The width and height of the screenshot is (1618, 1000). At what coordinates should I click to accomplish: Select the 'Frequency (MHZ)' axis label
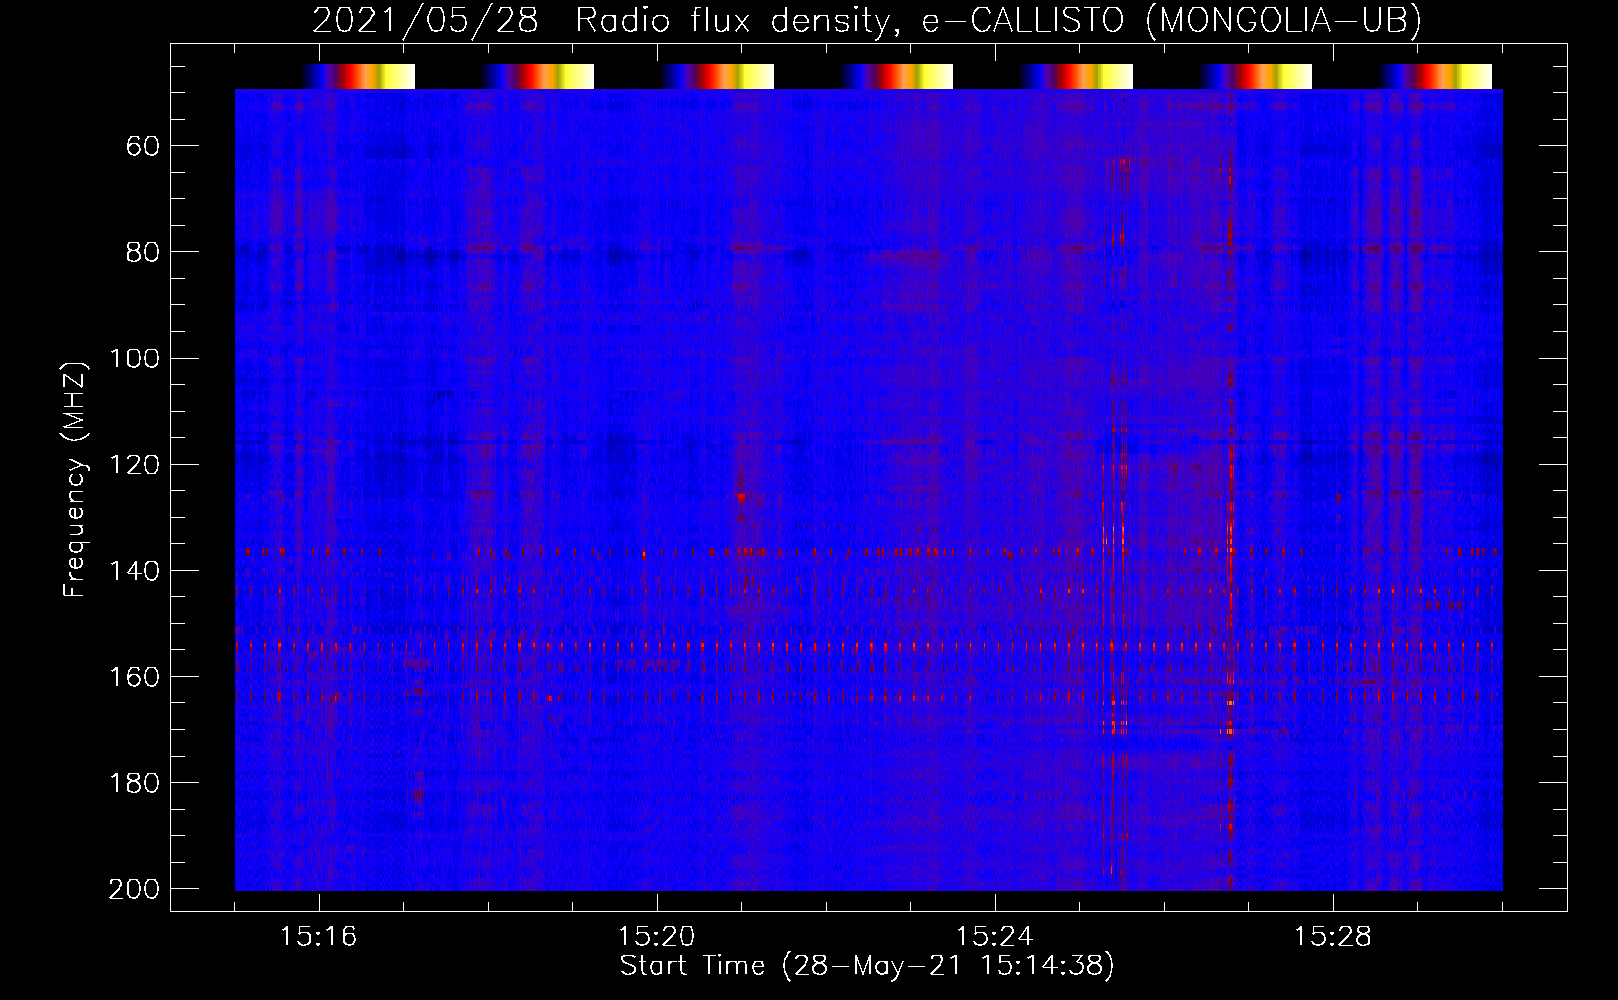pyautogui.click(x=75, y=479)
